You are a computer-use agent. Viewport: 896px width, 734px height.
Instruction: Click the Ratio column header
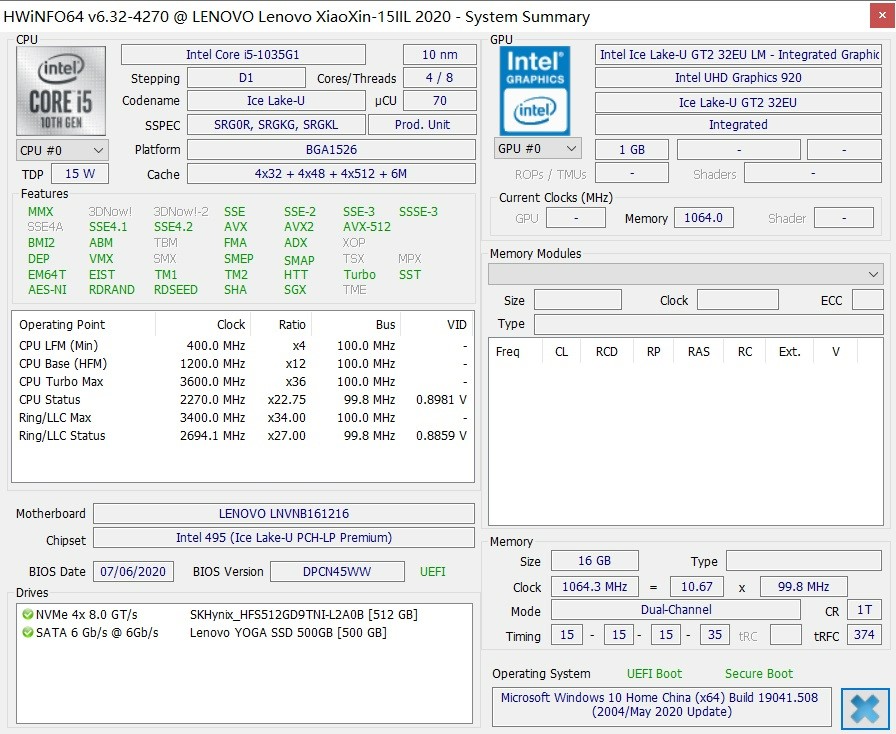(x=281, y=325)
